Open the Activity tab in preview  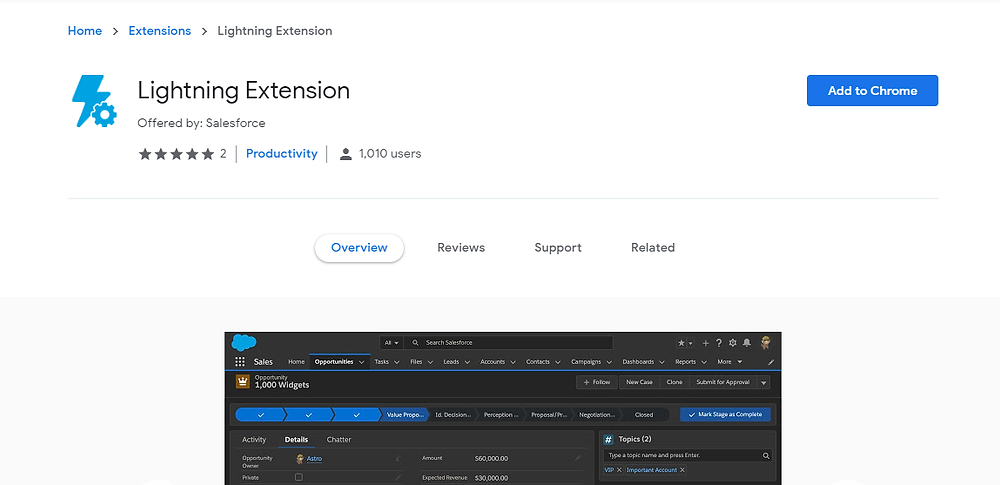[x=254, y=439]
